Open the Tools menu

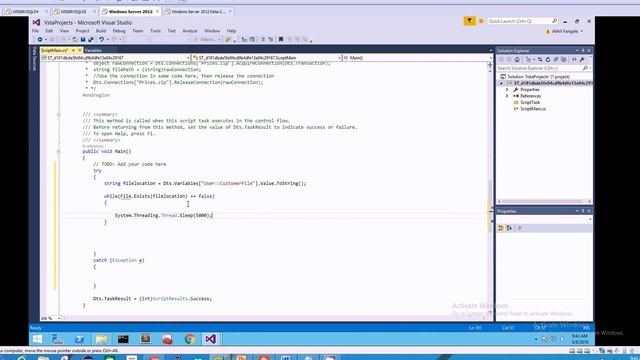[155, 31]
